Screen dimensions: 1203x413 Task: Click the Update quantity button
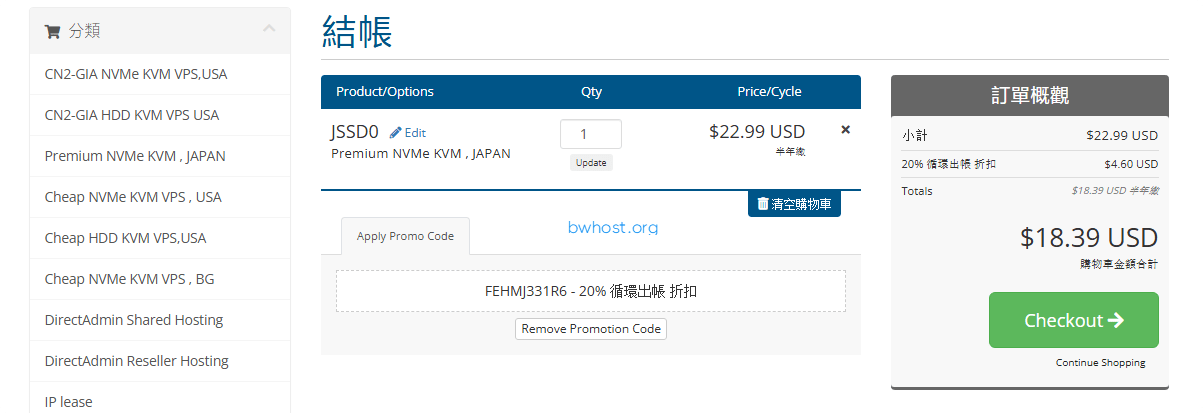[x=591, y=162]
